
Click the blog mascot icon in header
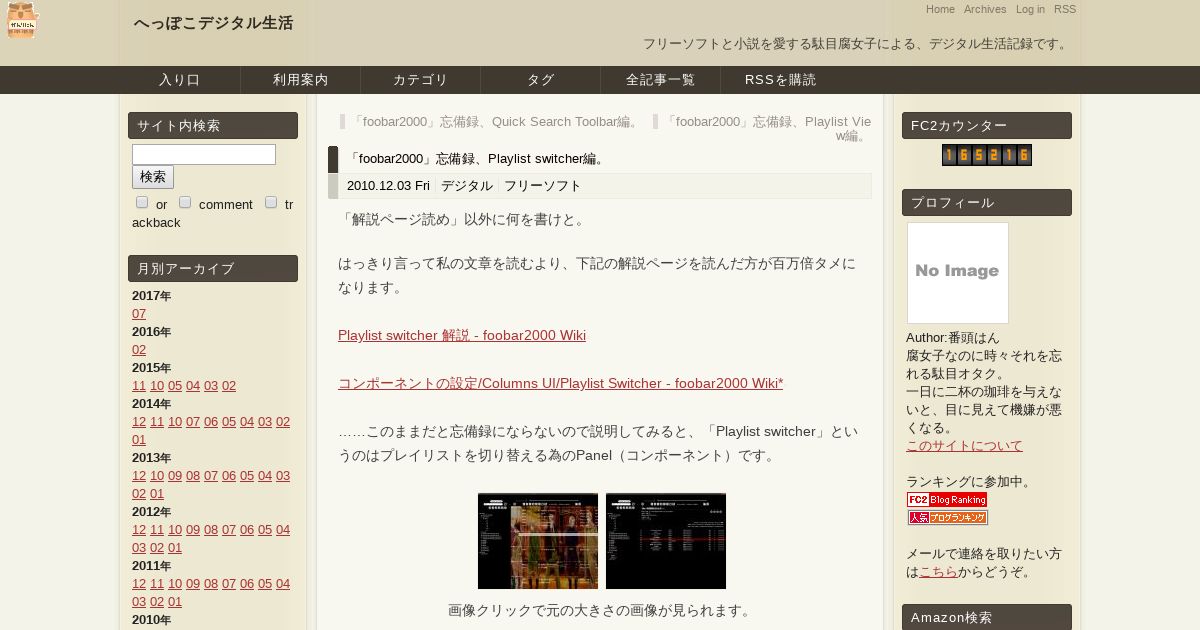point(22,20)
